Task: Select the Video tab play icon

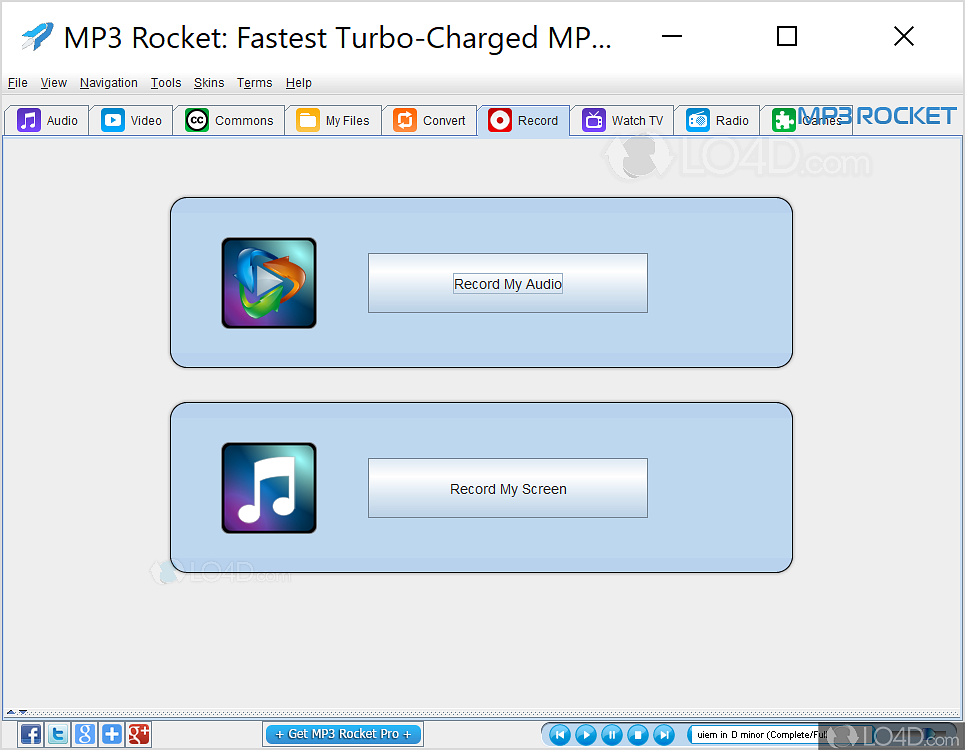Action: (x=111, y=120)
